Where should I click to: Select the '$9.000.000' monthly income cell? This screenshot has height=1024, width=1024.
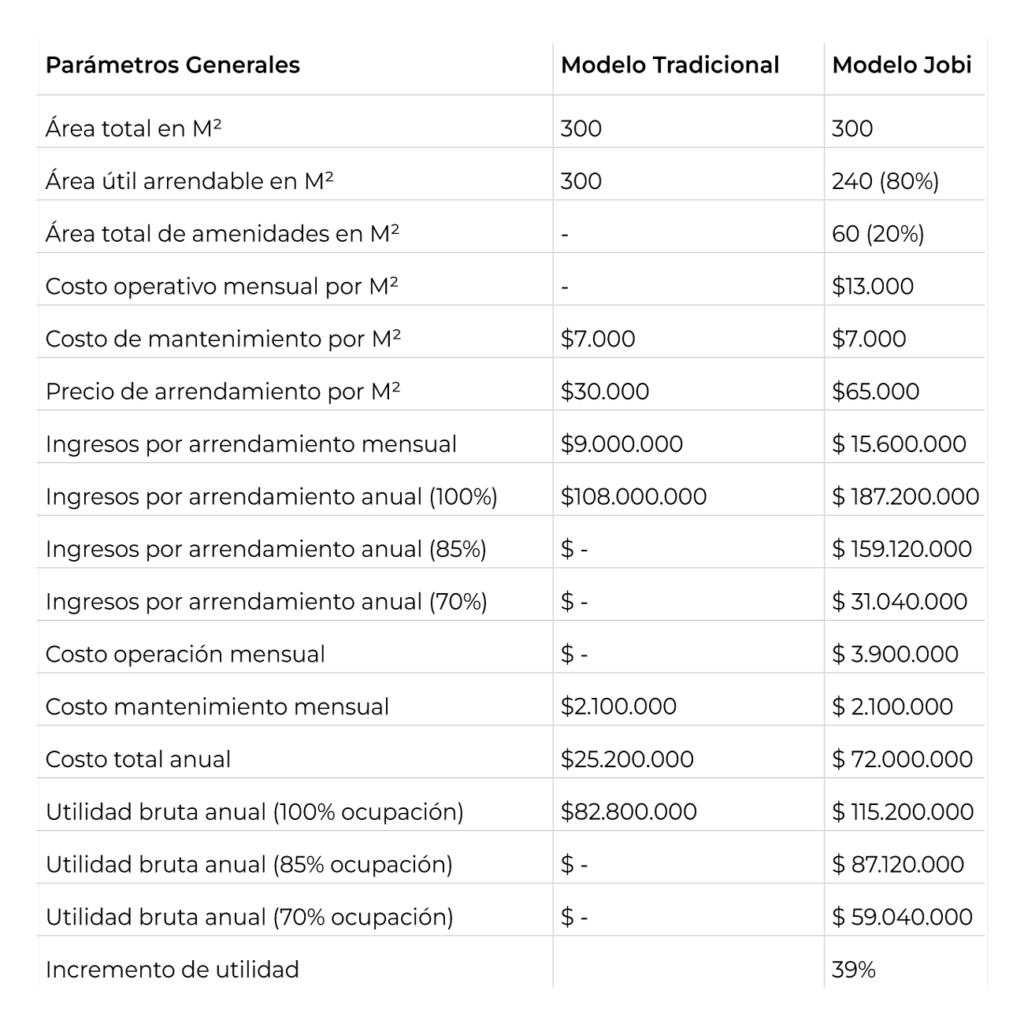click(621, 444)
